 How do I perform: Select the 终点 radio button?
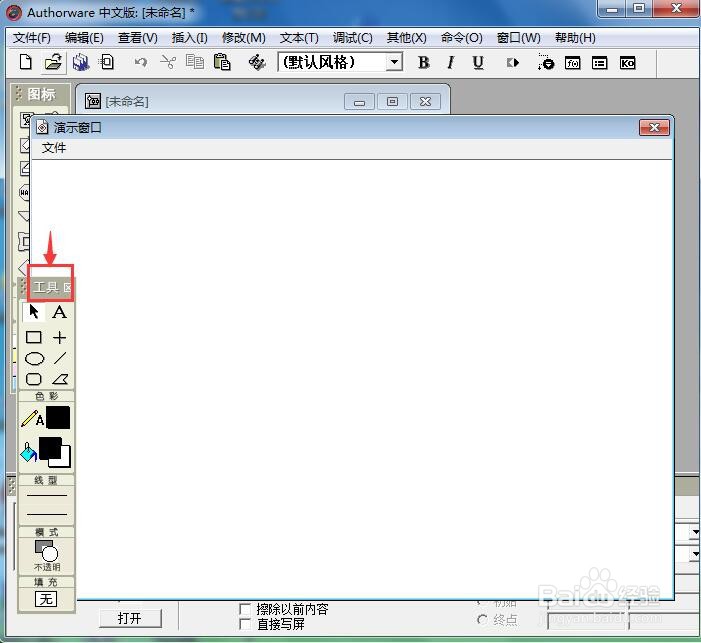482,620
